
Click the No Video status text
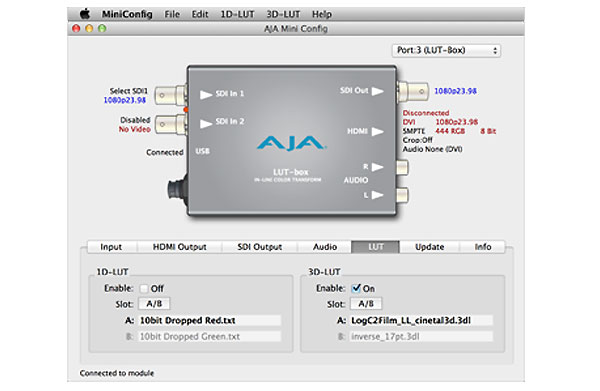[135, 129]
